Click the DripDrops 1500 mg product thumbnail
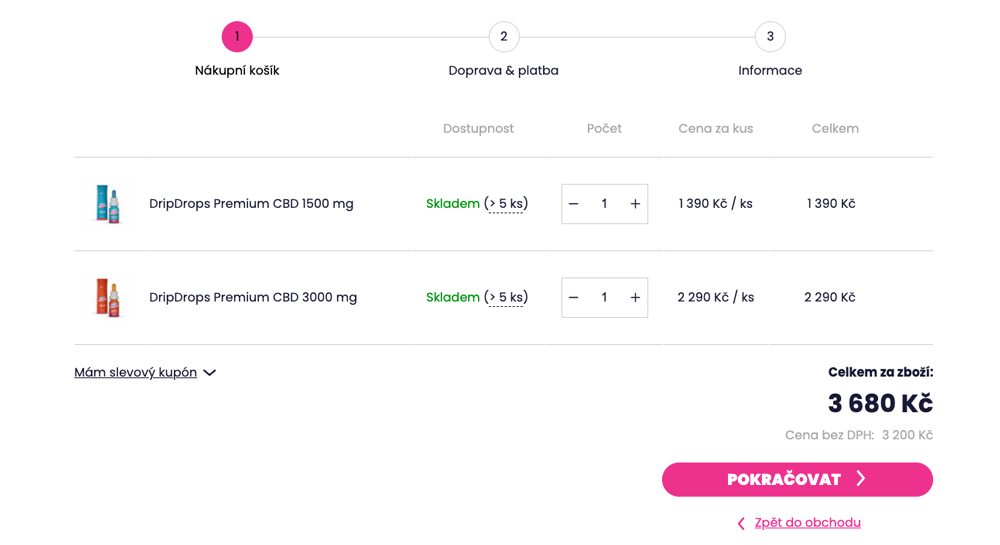This screenshot has width=1000, height=545. 107,204
